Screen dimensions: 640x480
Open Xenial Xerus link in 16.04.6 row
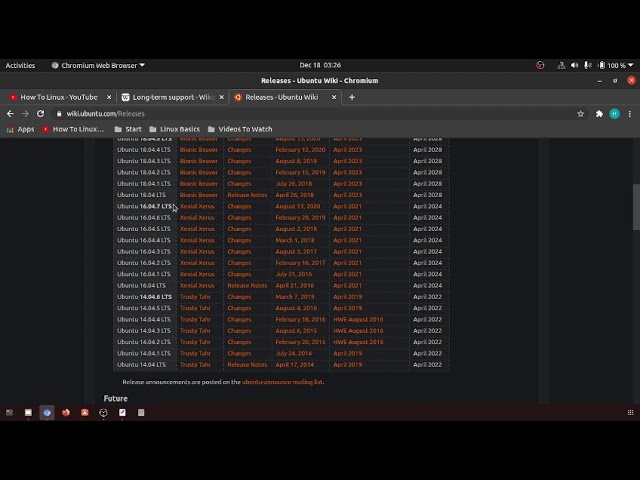[x=197, y=218]
